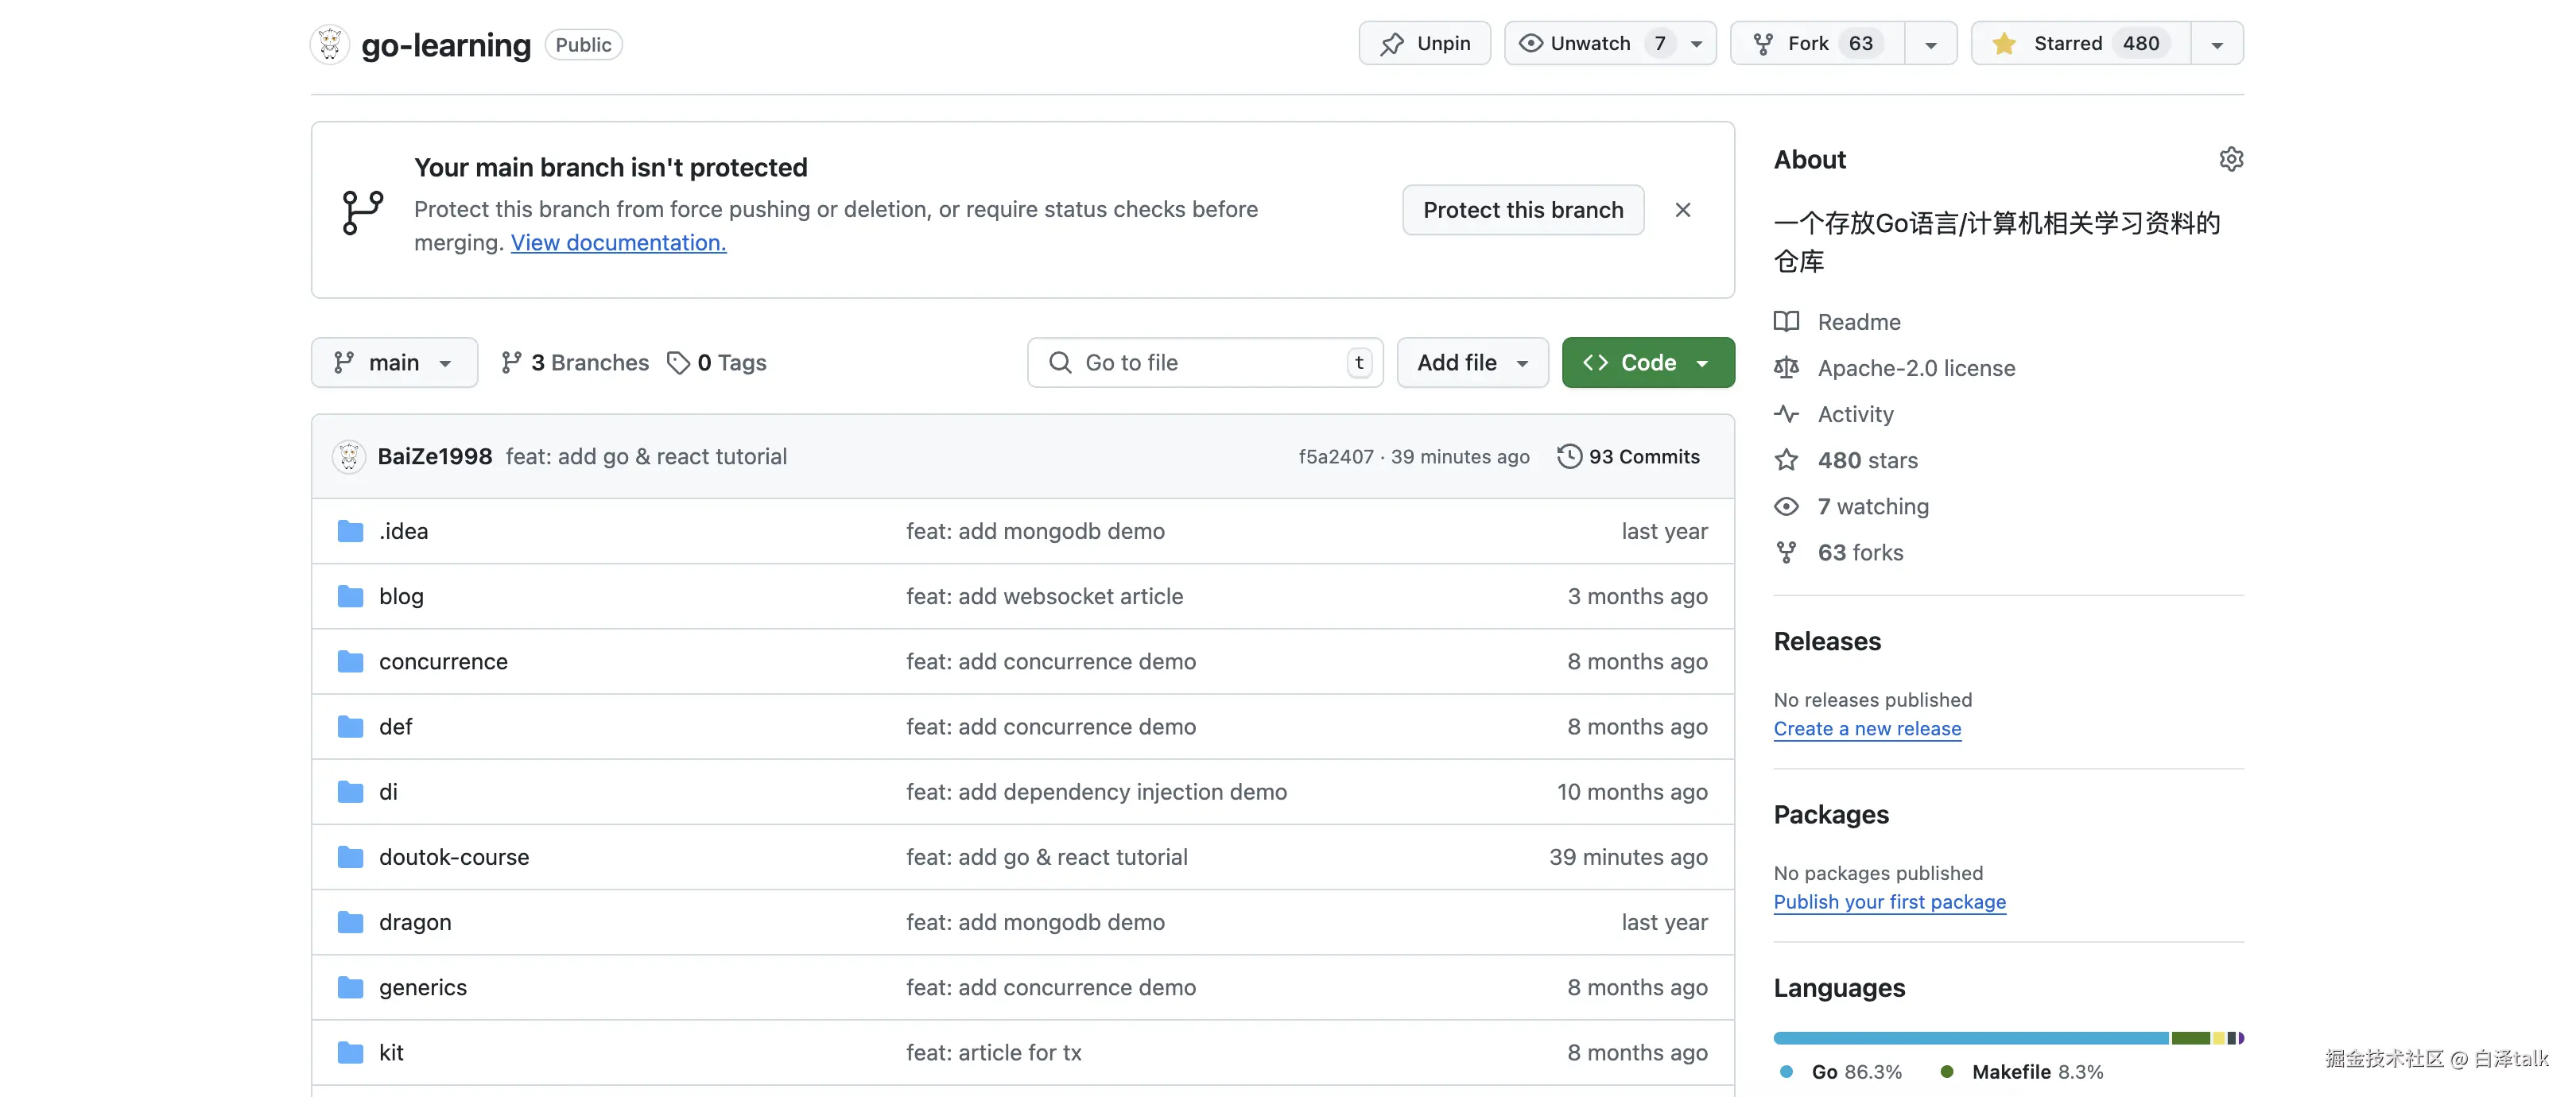Image resolution: width=2576 pixels, height=1097 pixels.
Task: Click the go-learning repository avatar
Action: point(330,44)
